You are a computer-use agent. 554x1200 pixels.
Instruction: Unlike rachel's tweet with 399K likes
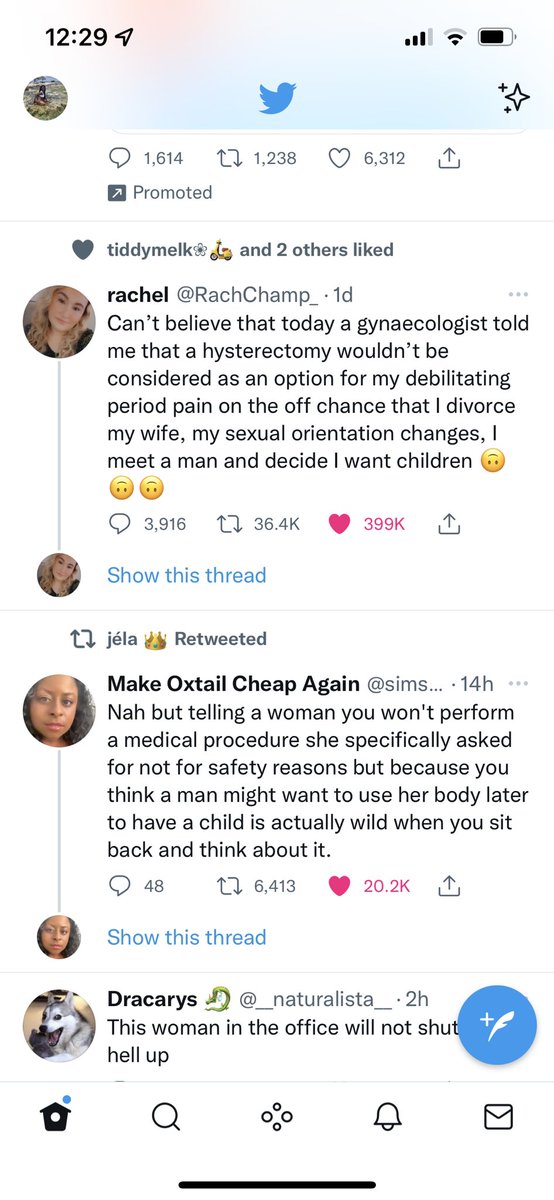(340, 523)
